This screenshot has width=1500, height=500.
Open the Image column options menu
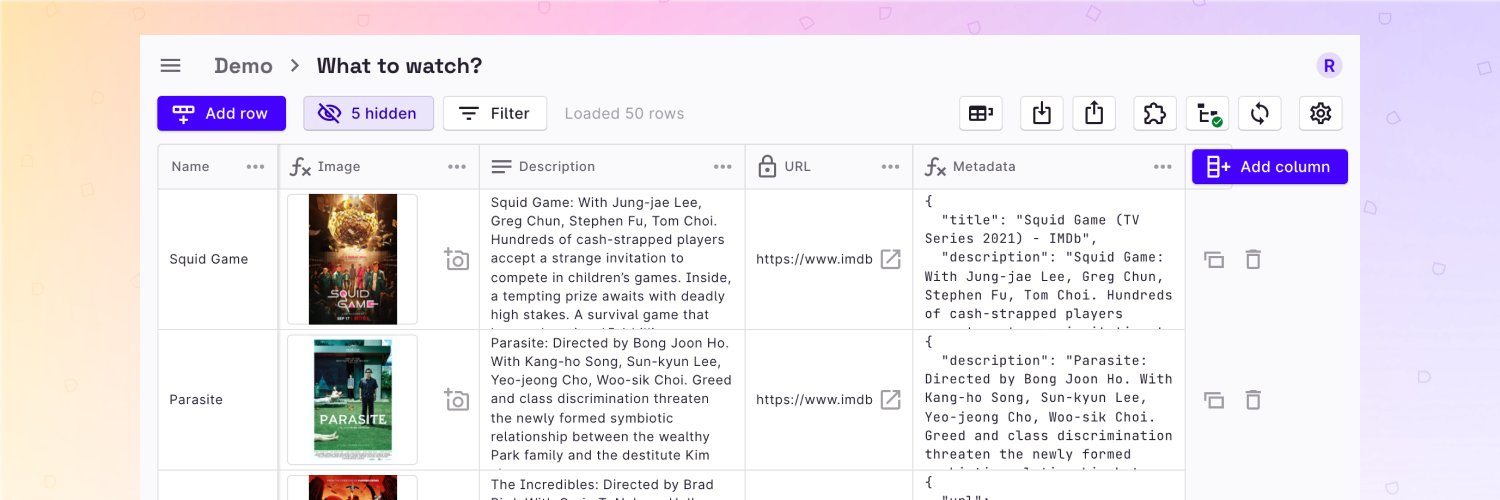(x=457, y=167)
